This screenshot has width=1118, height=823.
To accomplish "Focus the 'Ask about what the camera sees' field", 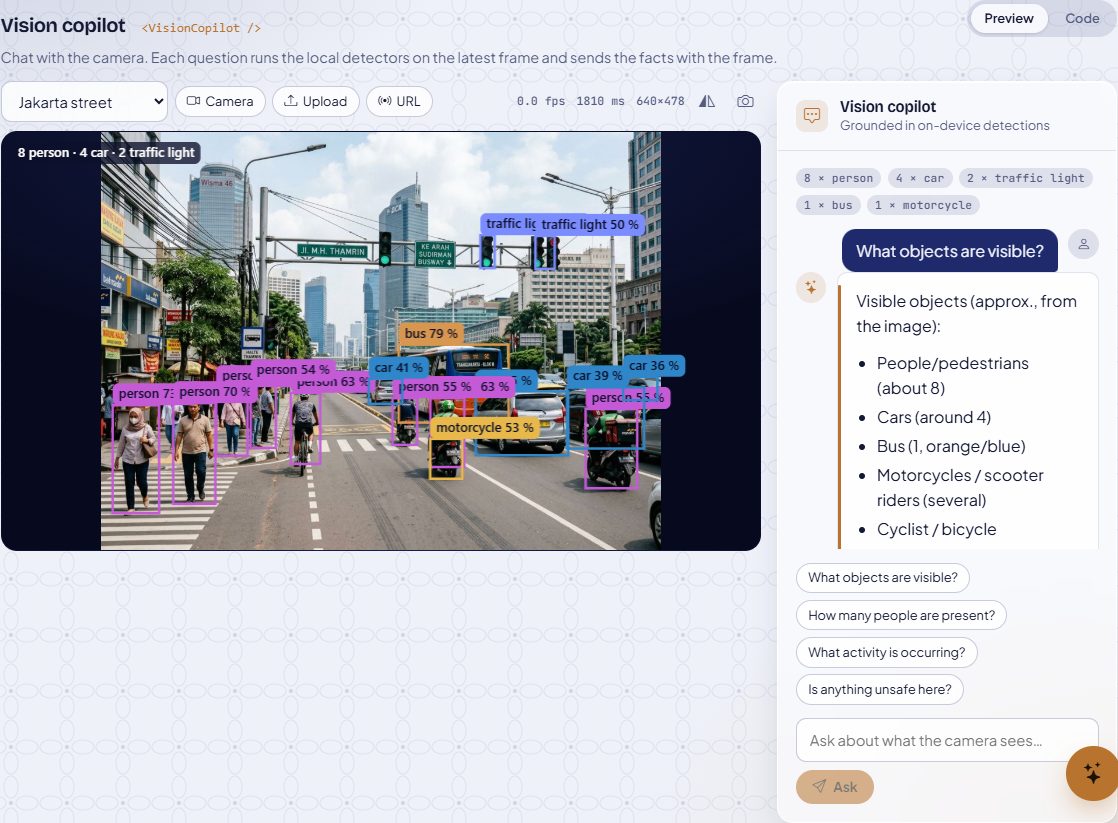I will pos(947,740).
